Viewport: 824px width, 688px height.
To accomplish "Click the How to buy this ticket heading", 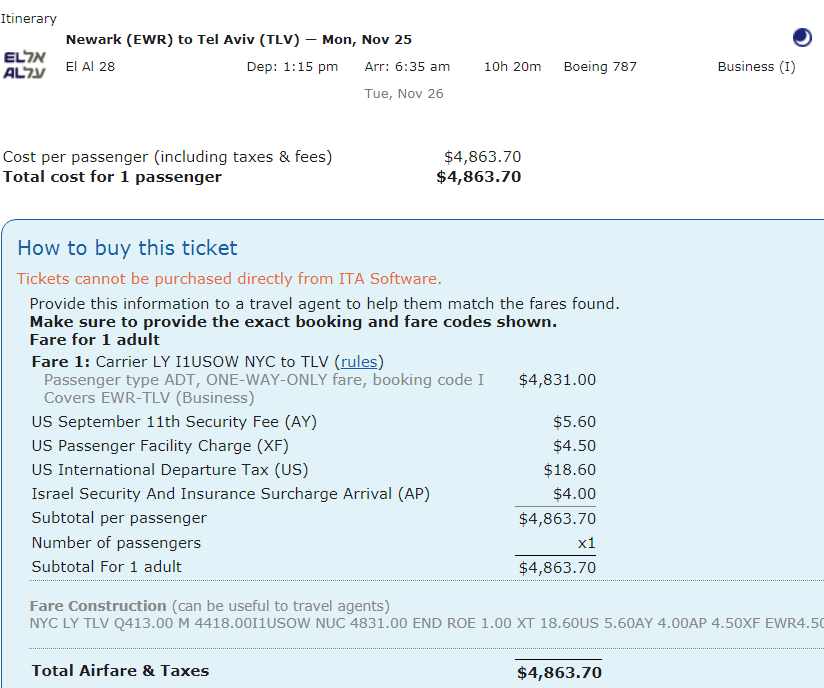I will (127, 248).
